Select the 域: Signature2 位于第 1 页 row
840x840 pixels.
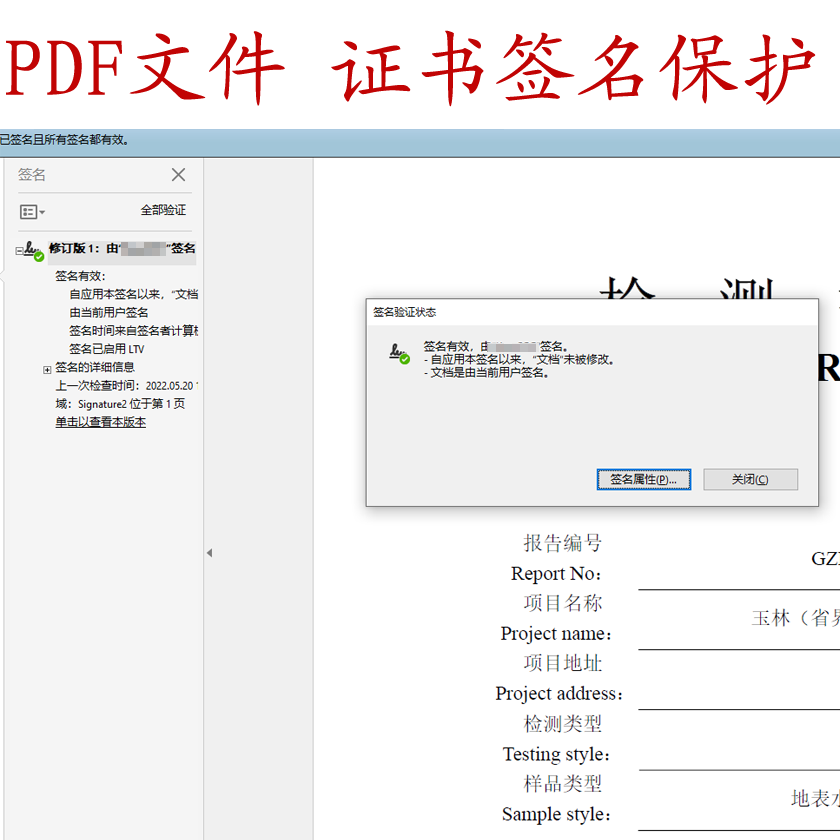[120, 404]
